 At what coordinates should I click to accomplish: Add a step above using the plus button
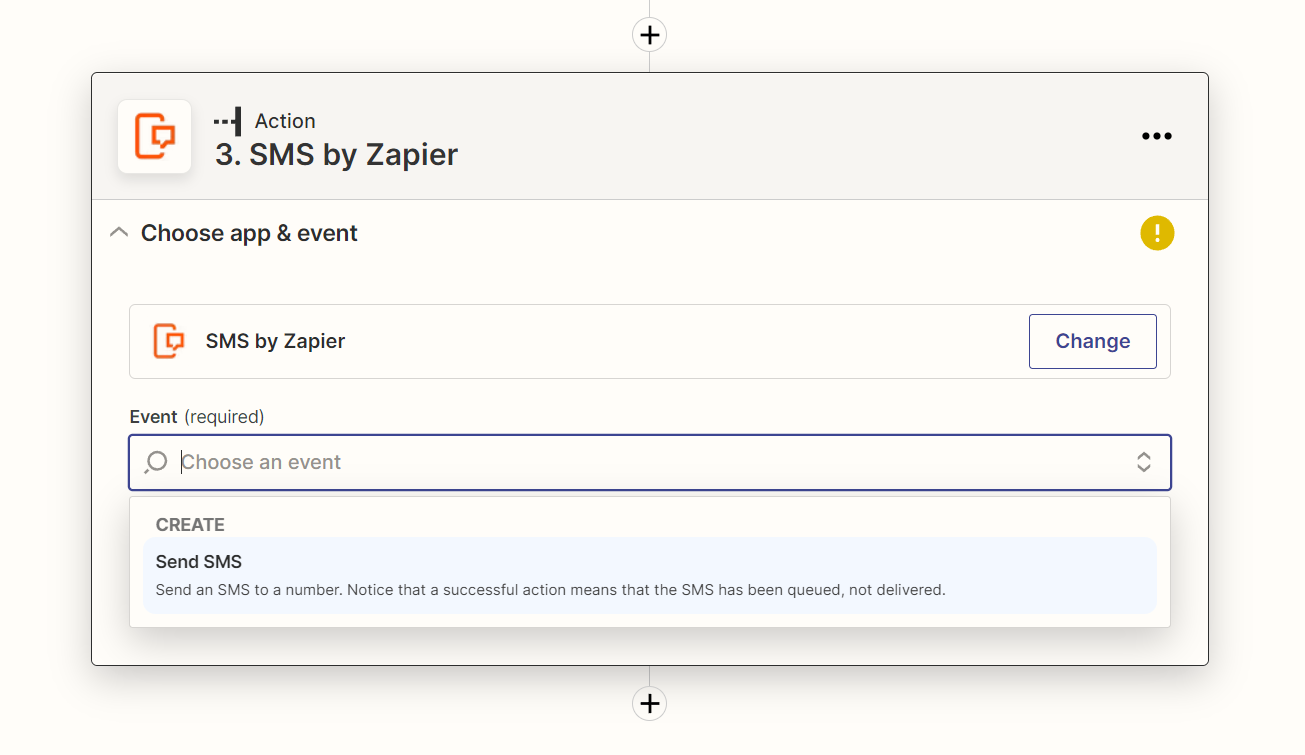tap(650, 35)
